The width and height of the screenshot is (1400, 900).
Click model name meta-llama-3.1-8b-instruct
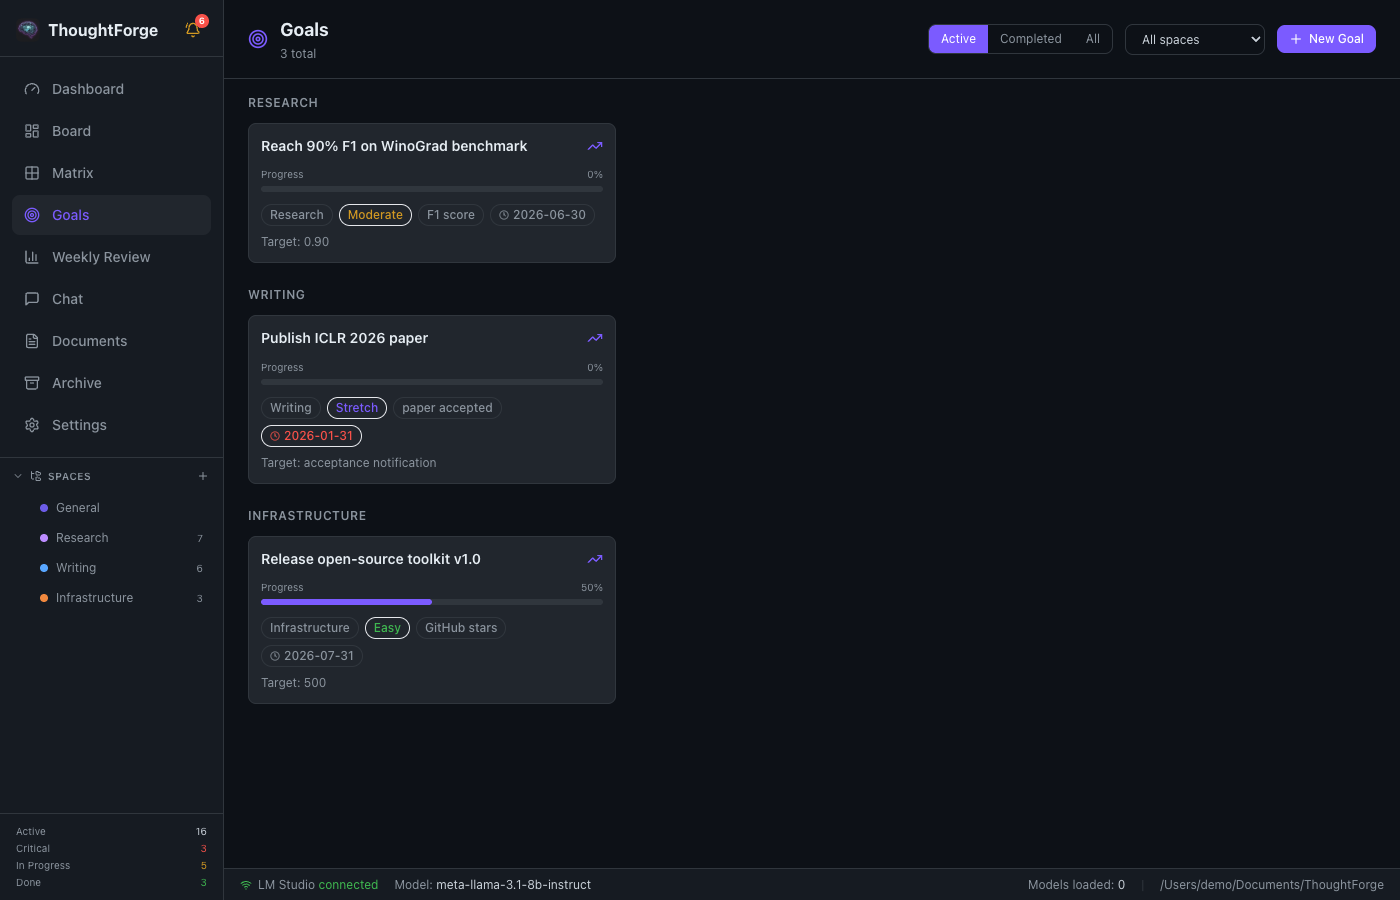point(513,885)
